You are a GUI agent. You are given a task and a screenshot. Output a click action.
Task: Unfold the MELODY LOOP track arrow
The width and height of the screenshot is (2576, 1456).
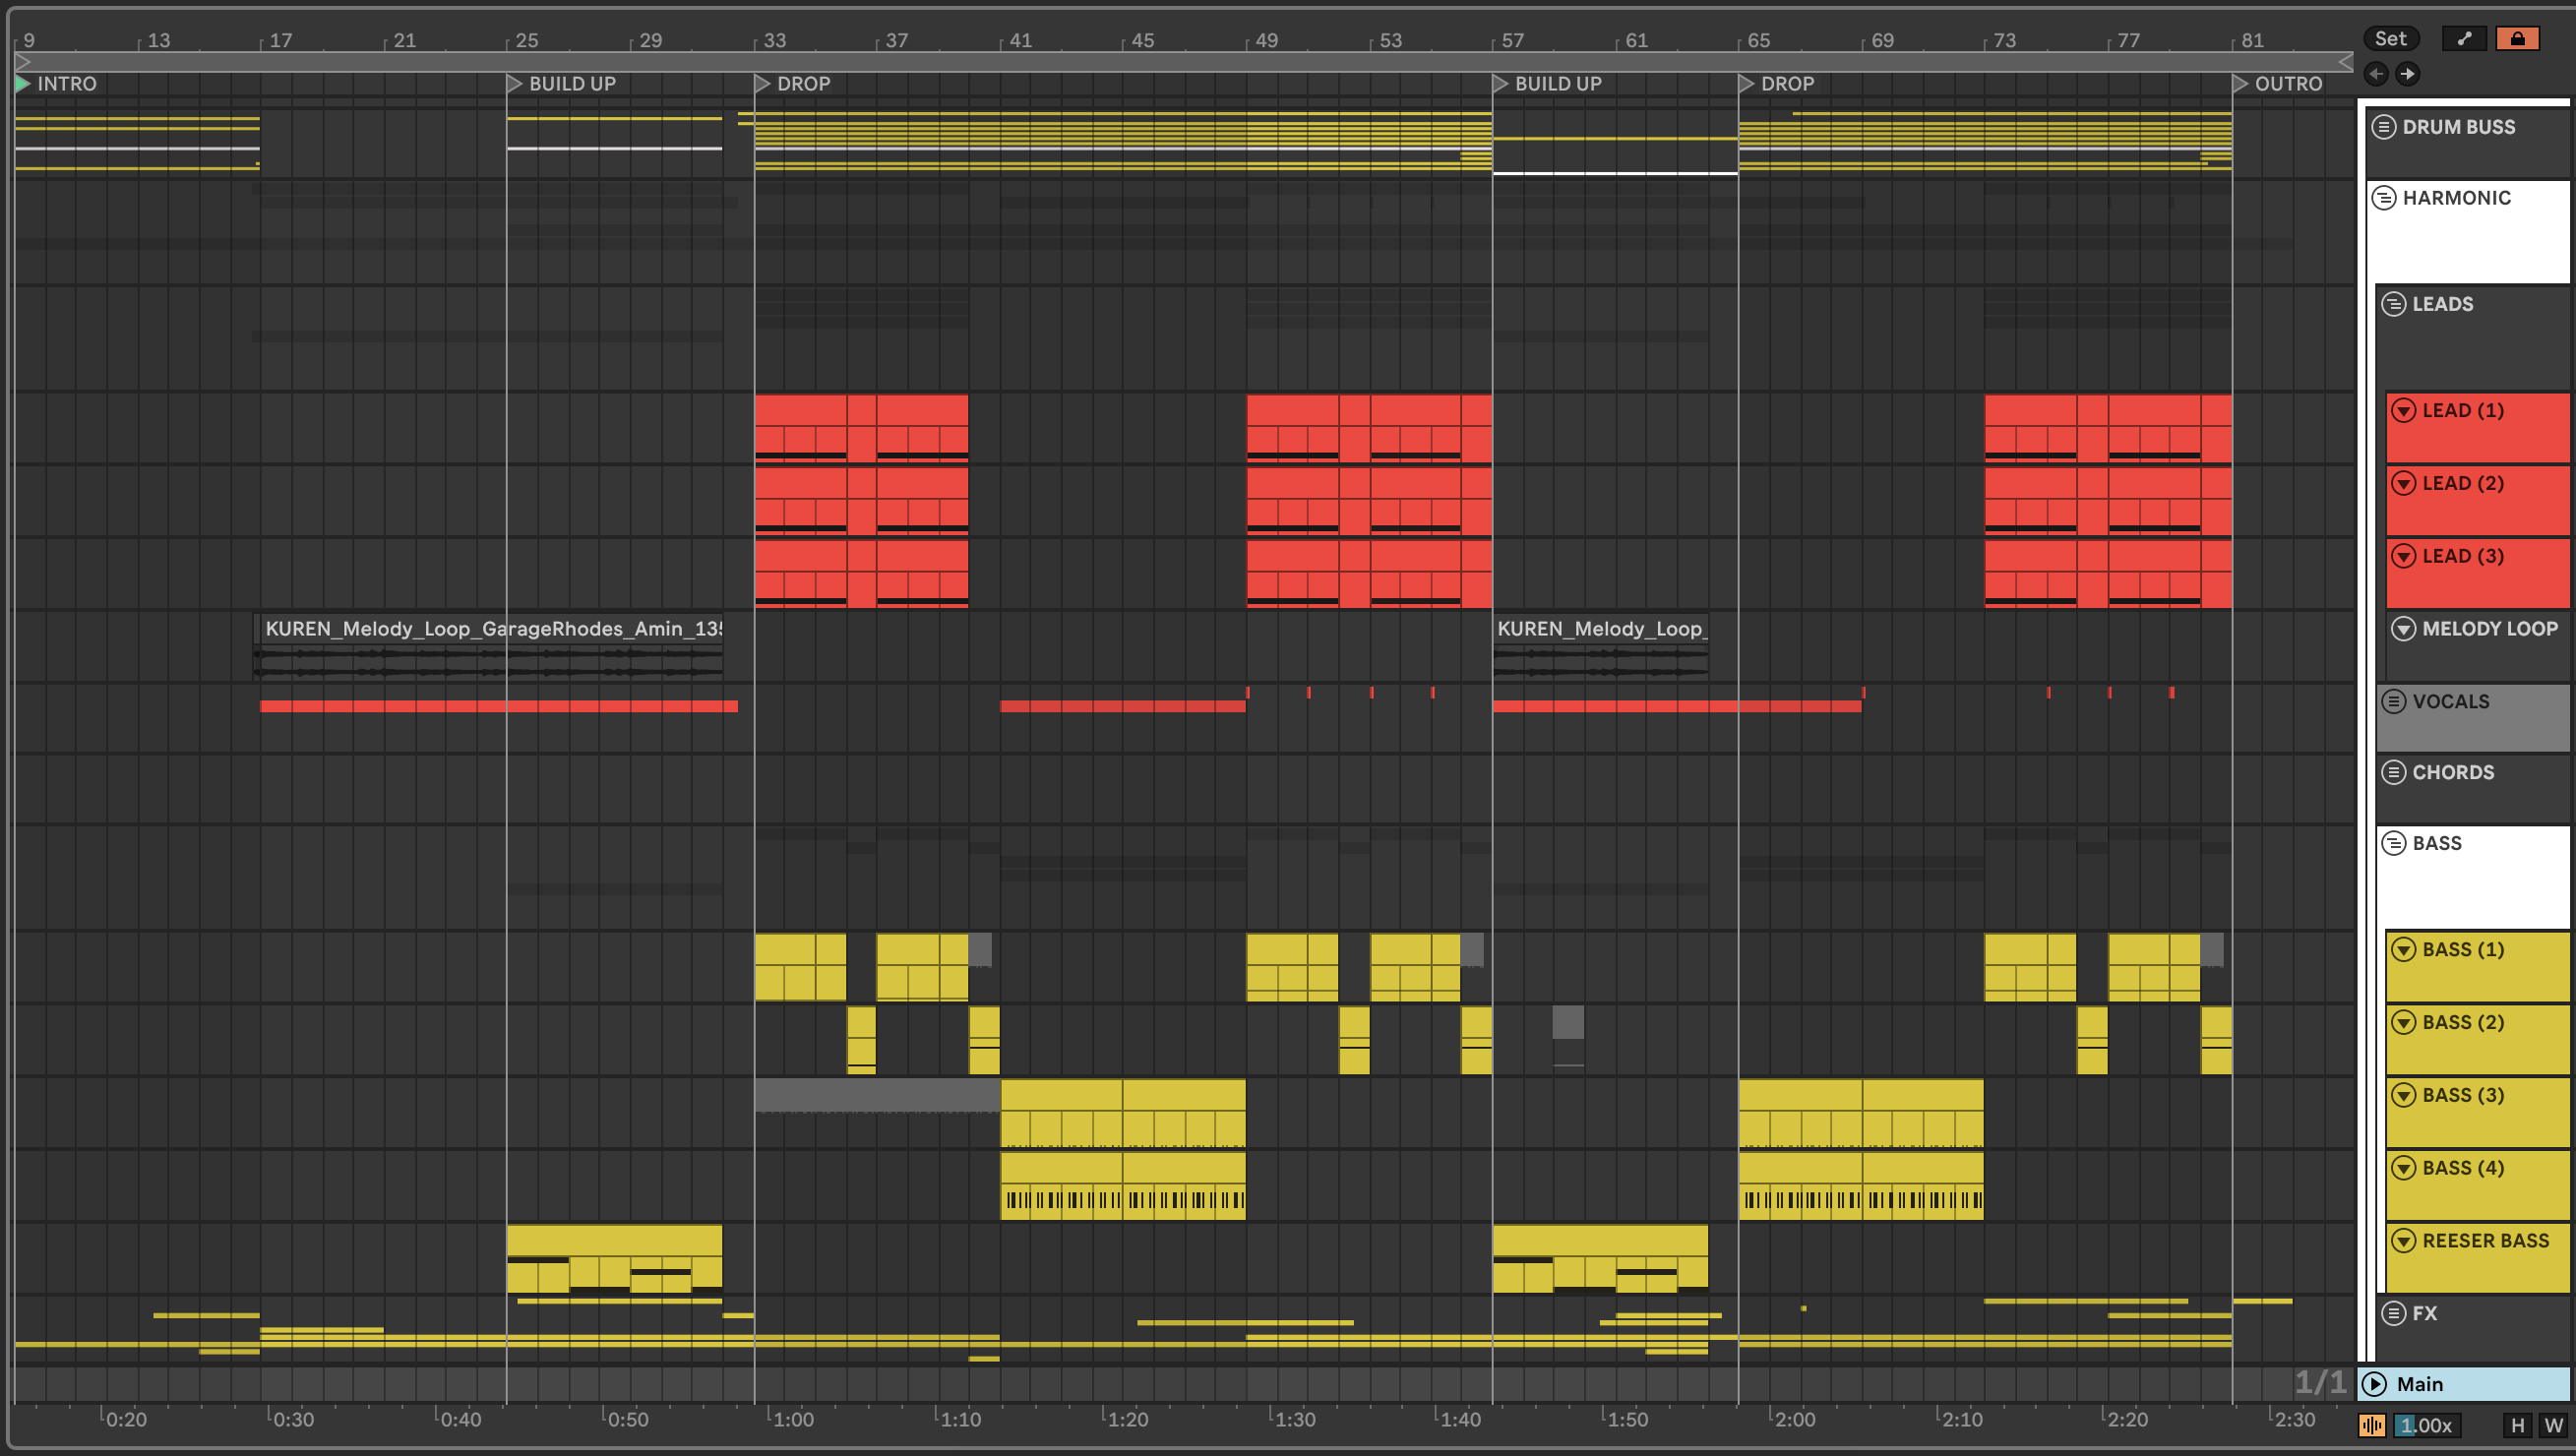click(2404, 629)
